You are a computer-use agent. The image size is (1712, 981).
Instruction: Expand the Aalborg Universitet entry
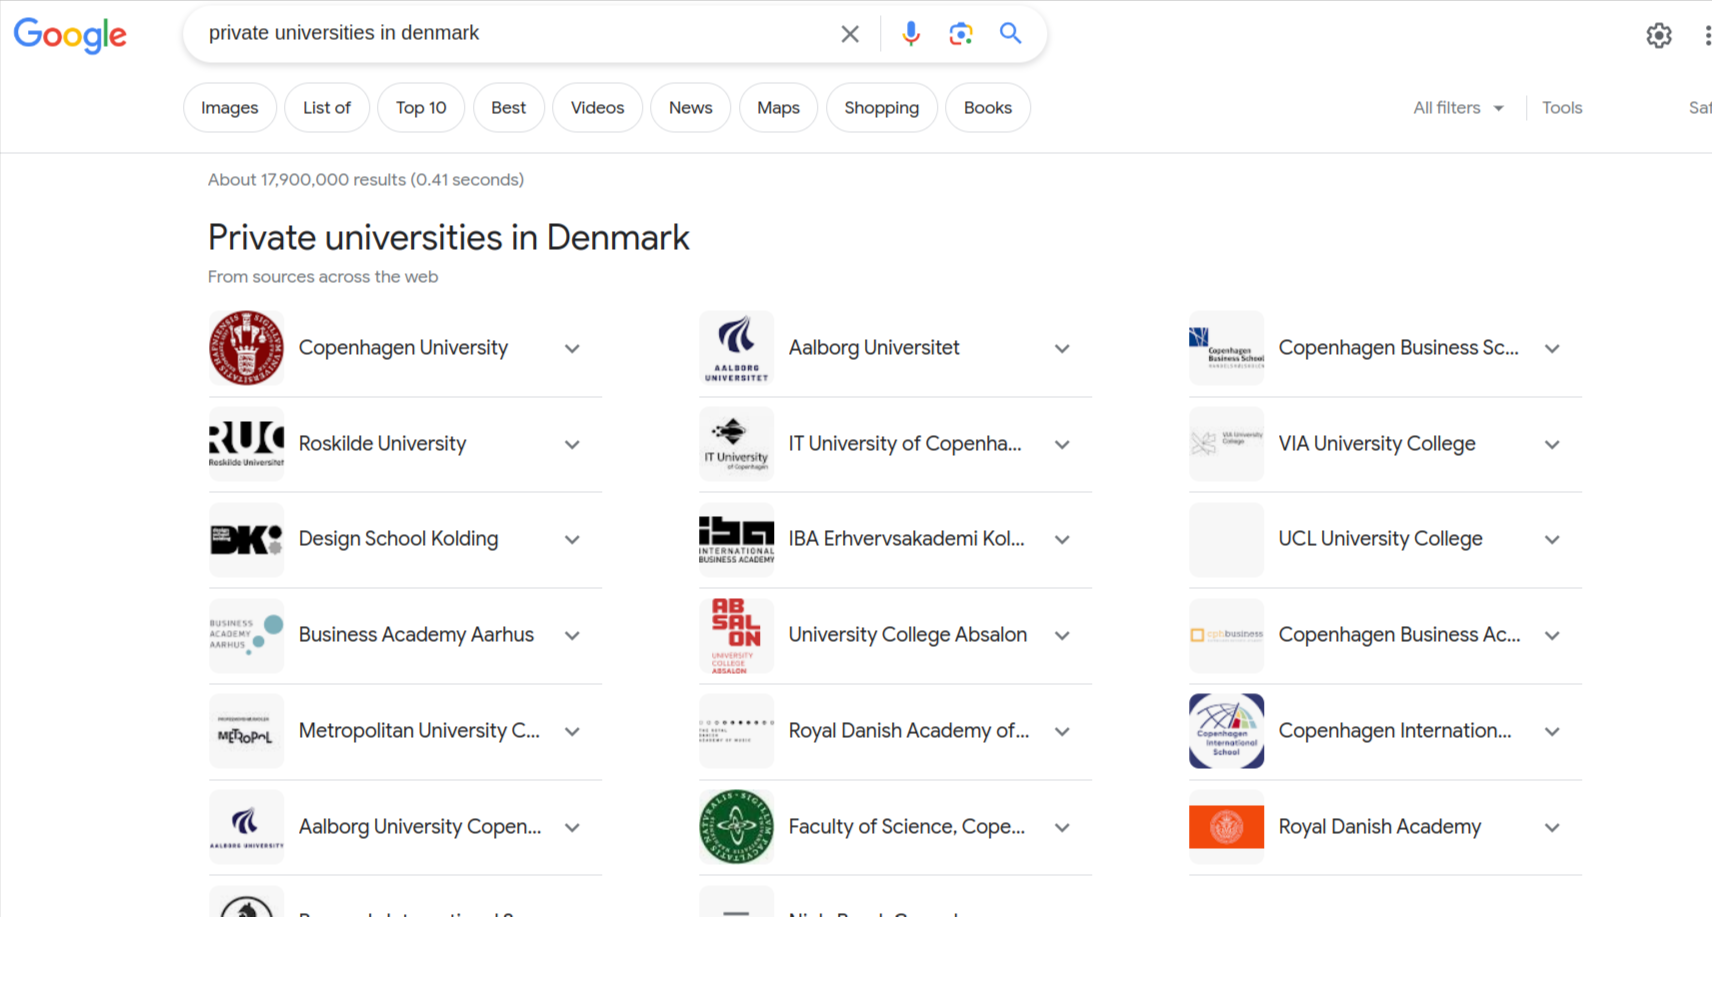[1062, 349]
